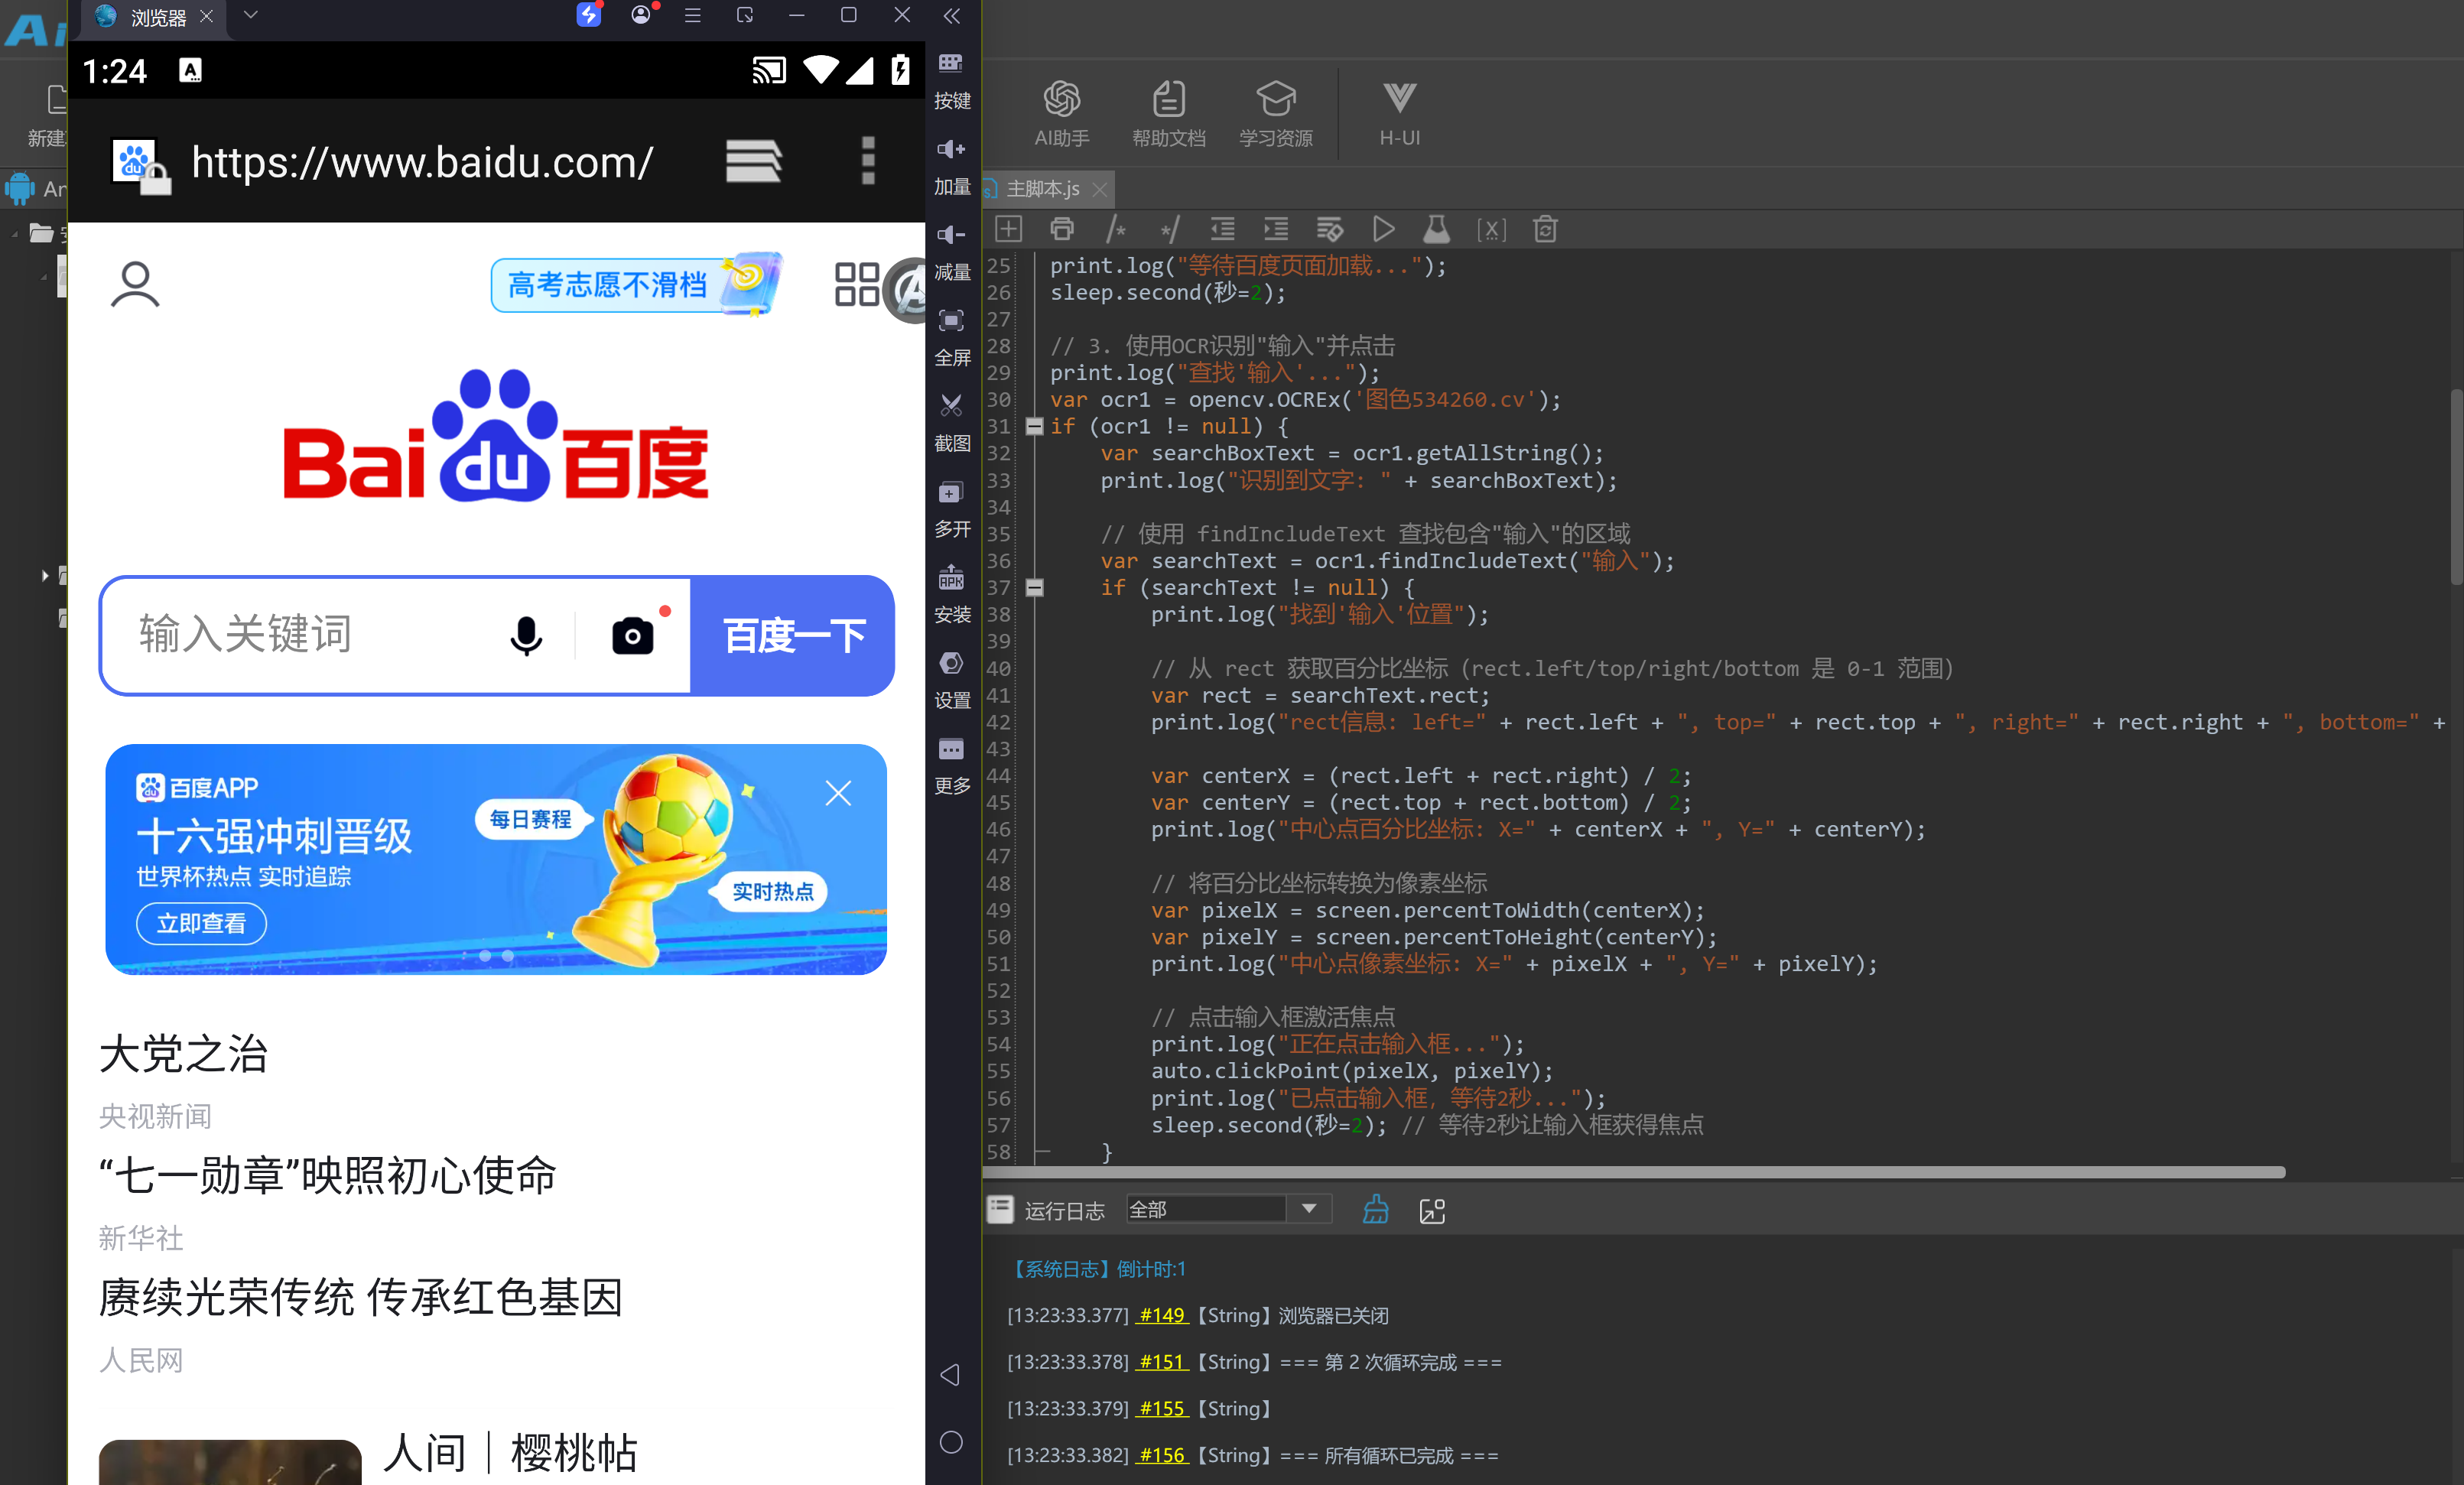Click 安装 APK install icon
Viewport: 2464px width, 1485px height.
point(951,594)
